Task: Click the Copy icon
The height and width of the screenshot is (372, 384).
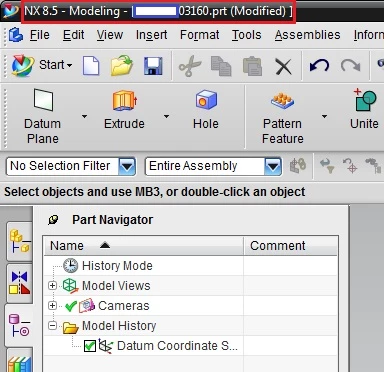Action: (221, 66)
